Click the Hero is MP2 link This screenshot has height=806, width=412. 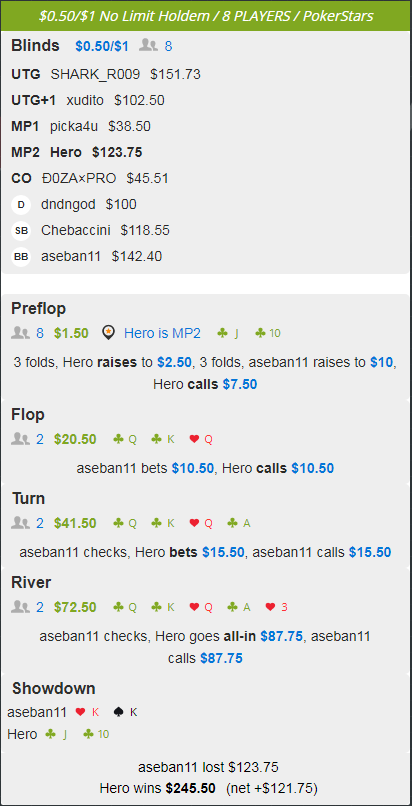(162, 333)
